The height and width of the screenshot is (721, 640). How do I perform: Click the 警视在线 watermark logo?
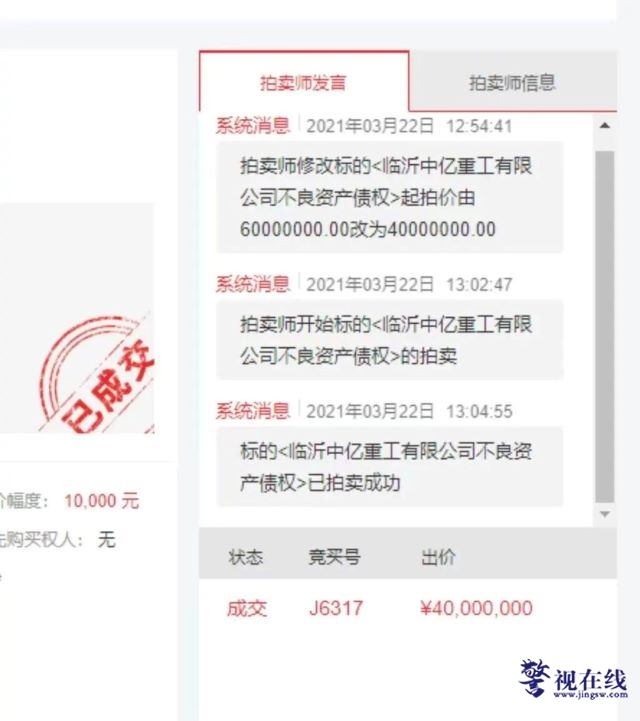[x=573, y=679]
